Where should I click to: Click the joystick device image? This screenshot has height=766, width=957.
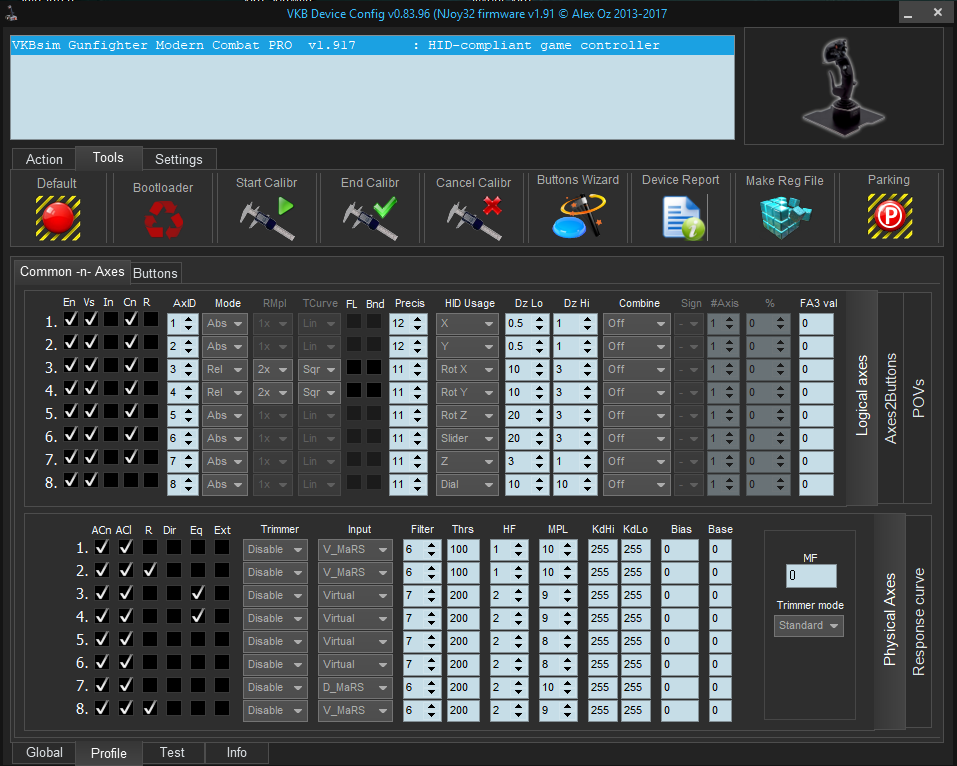(843, 86)
